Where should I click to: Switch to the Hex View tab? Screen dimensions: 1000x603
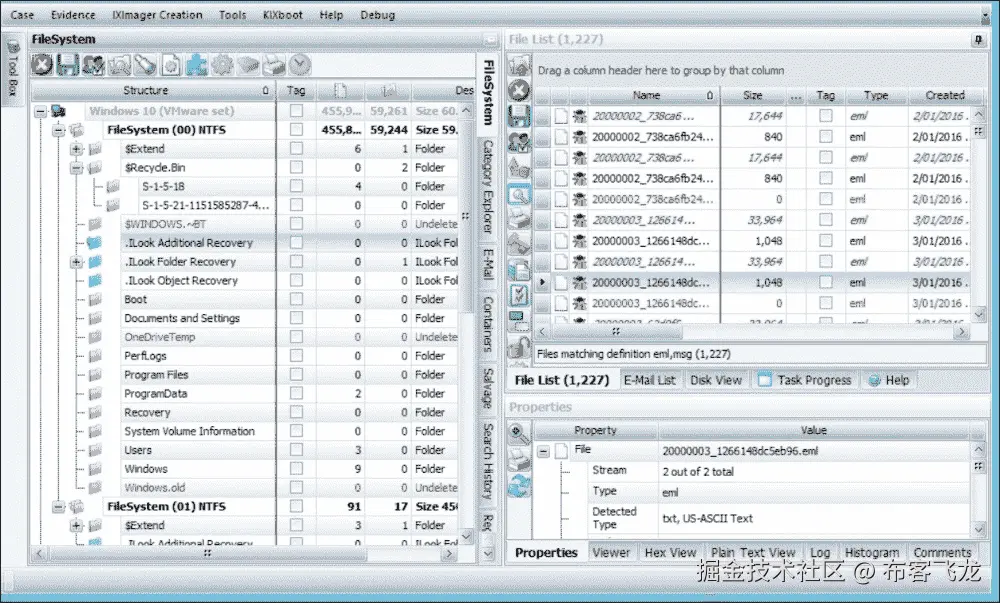[670, 553]
